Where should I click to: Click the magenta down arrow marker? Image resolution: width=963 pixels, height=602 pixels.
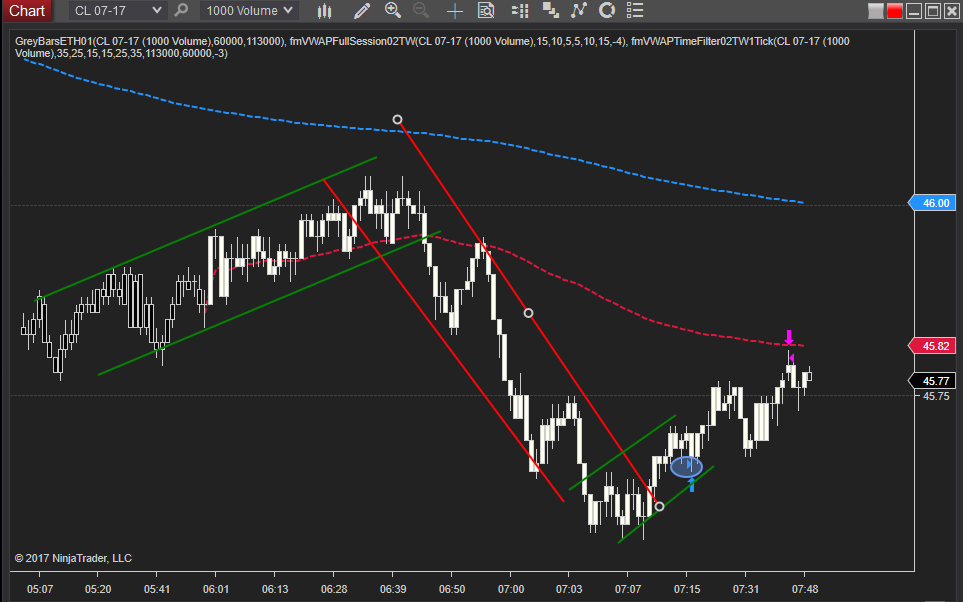point(789,337)
